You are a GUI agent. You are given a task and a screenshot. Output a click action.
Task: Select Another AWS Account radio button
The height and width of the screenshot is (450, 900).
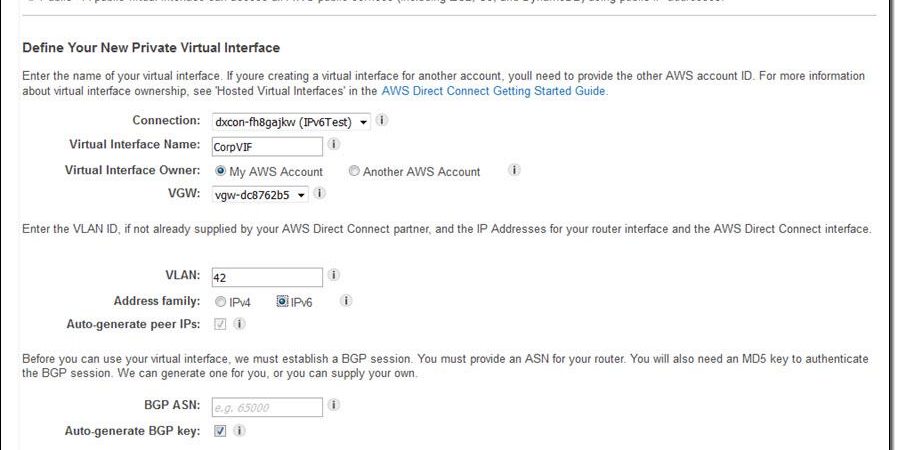[x=354, y=171]
